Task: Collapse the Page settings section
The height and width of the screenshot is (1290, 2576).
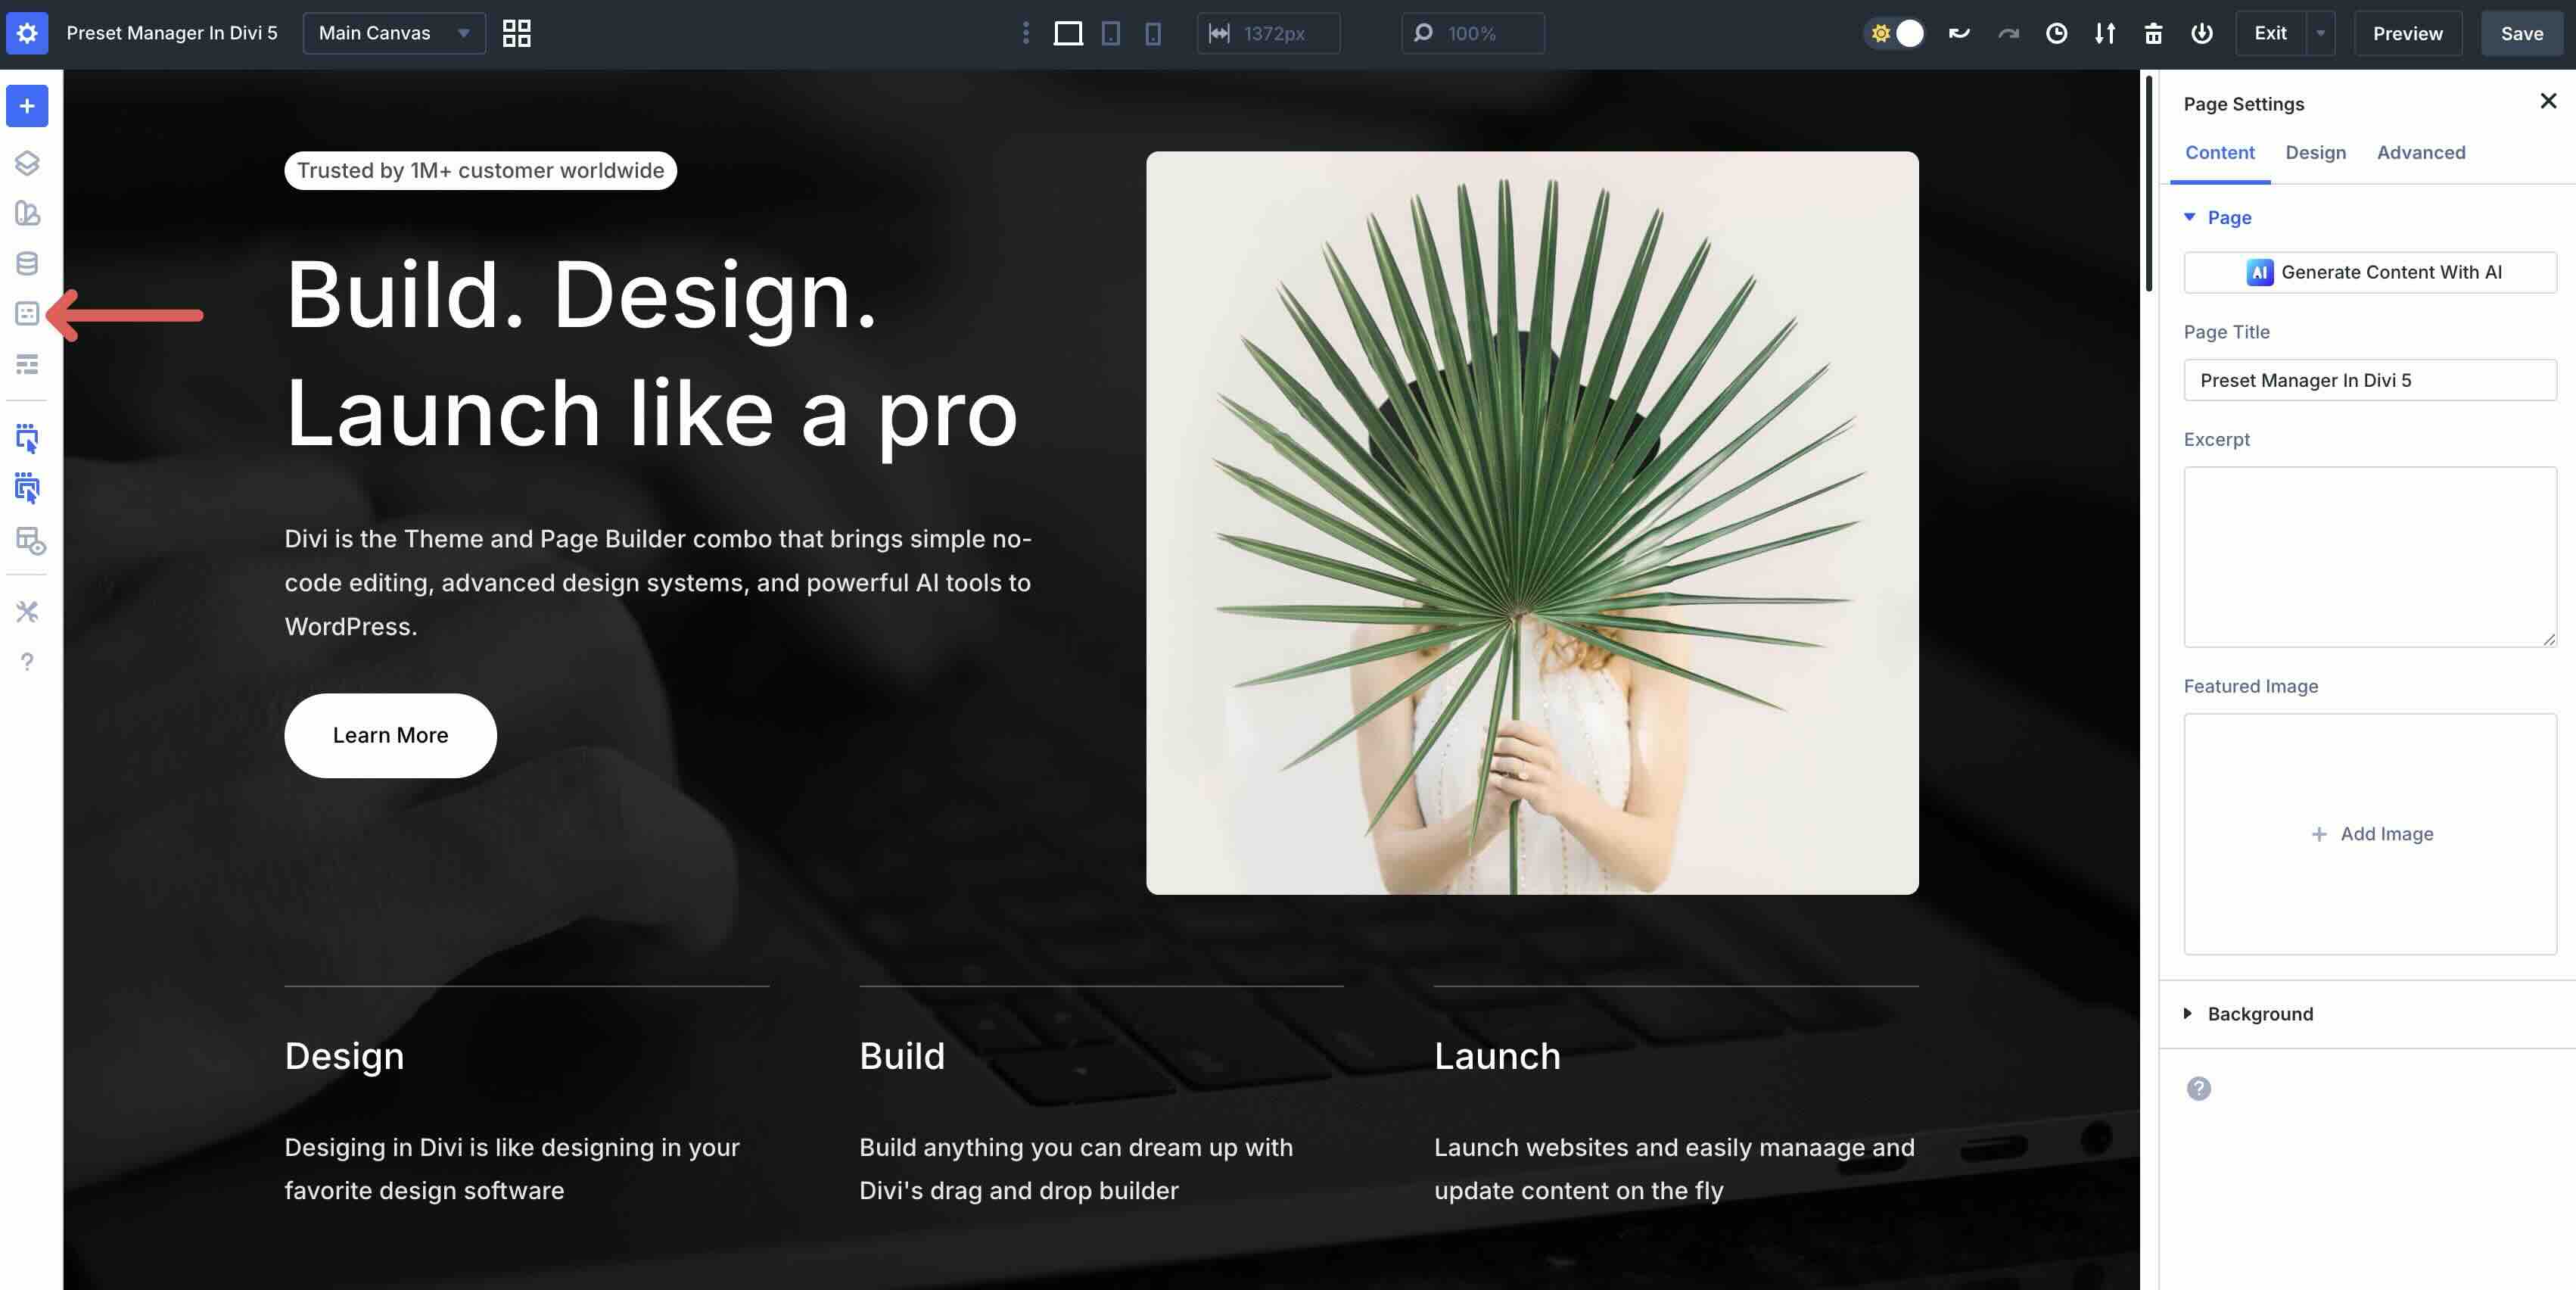Action: tap(2190, 217)
